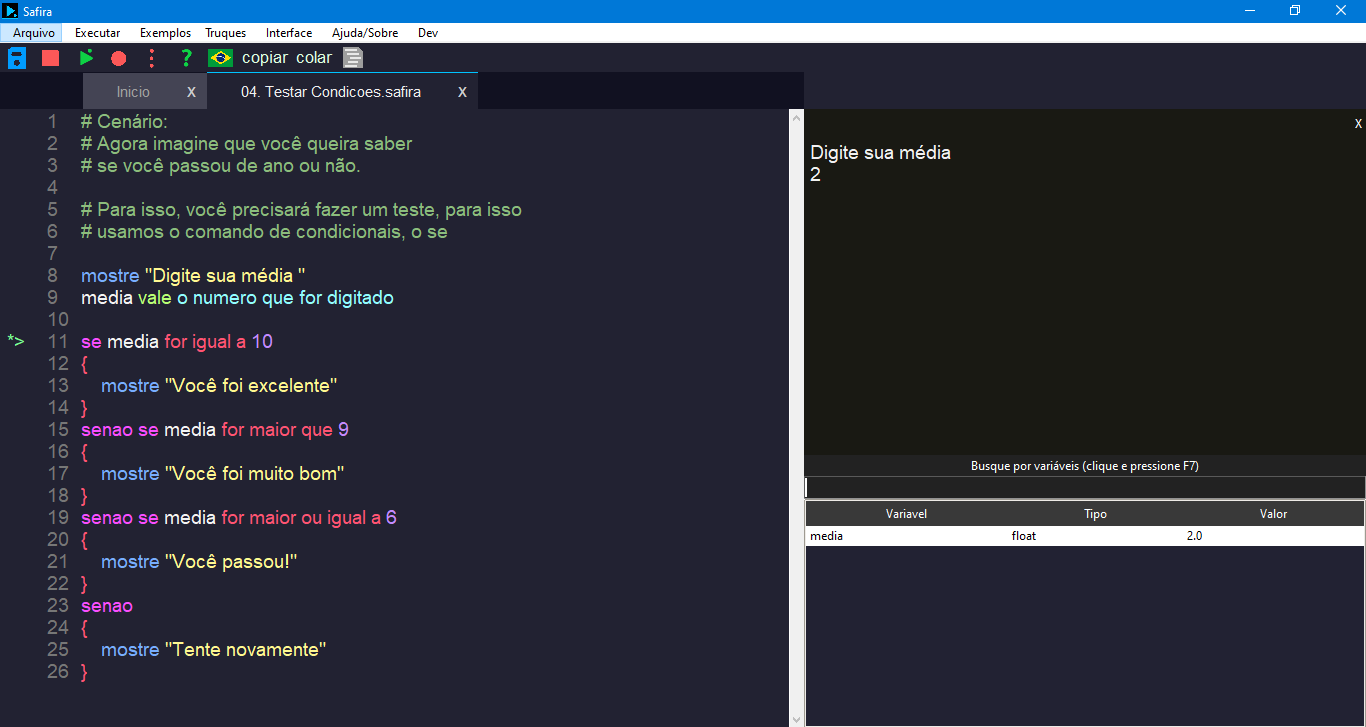
Task: Open the Interface menu
Action: click(289, 33)
